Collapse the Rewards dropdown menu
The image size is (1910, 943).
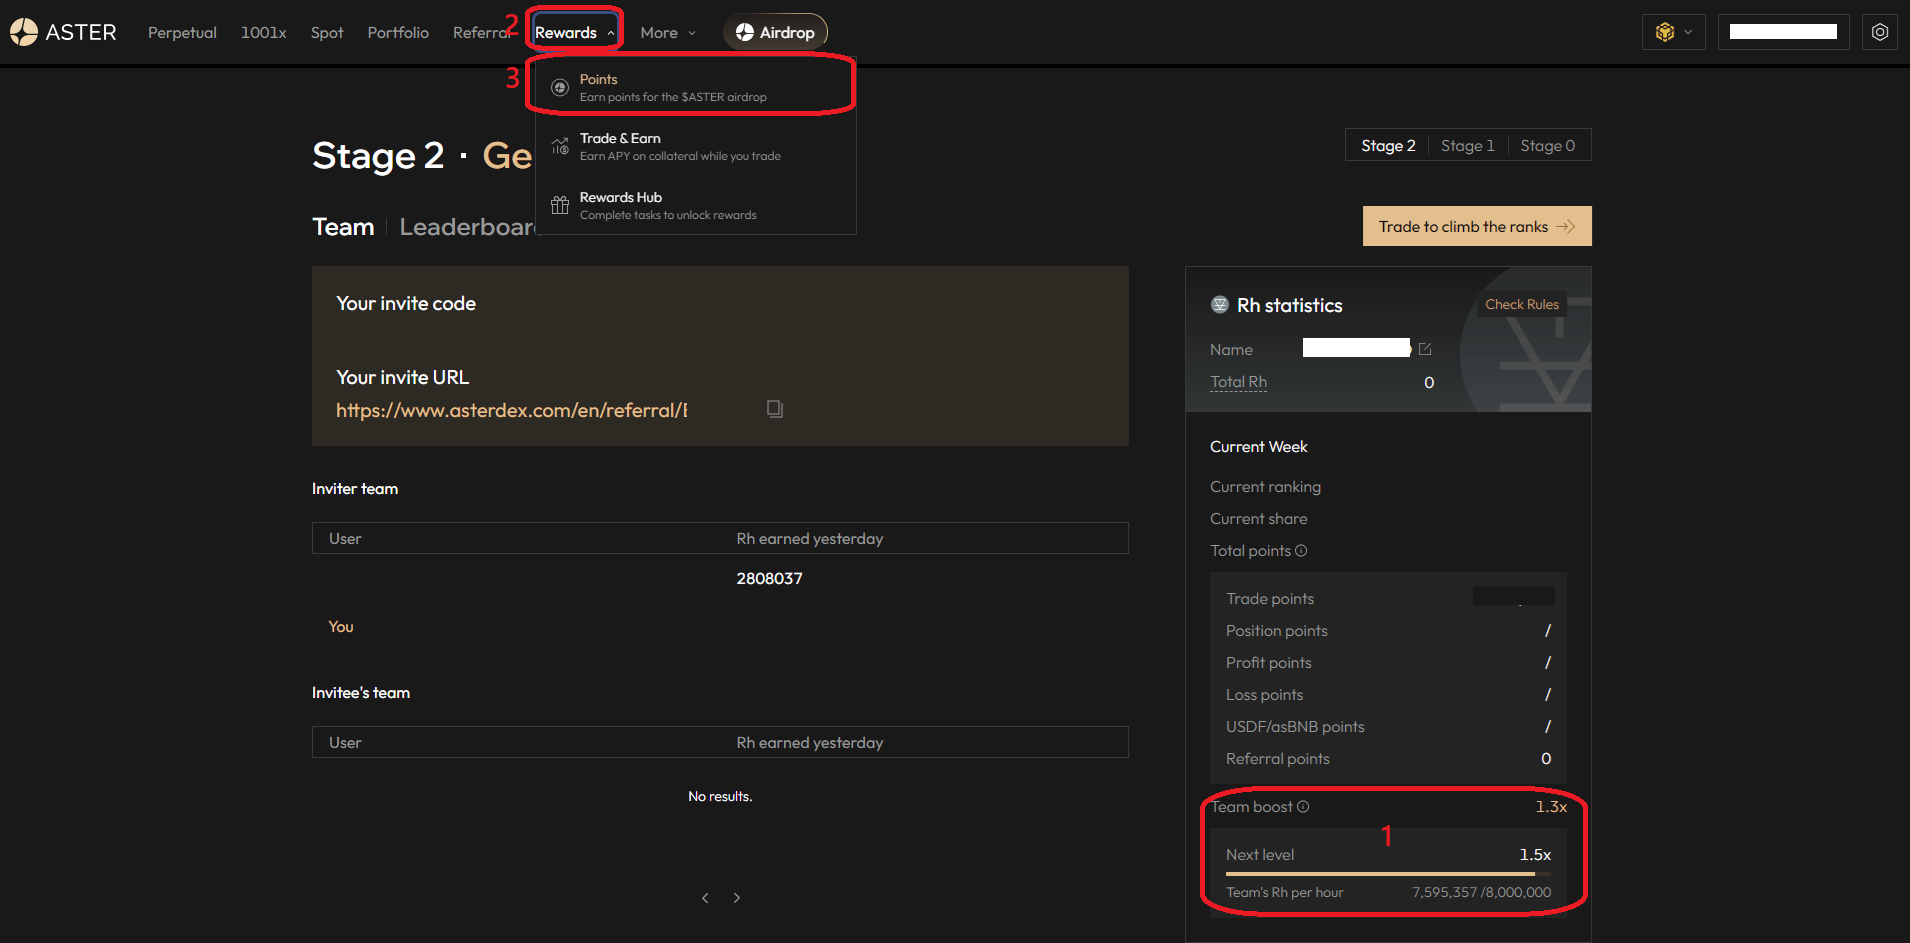pyautogui.click(x=574, y=33)
